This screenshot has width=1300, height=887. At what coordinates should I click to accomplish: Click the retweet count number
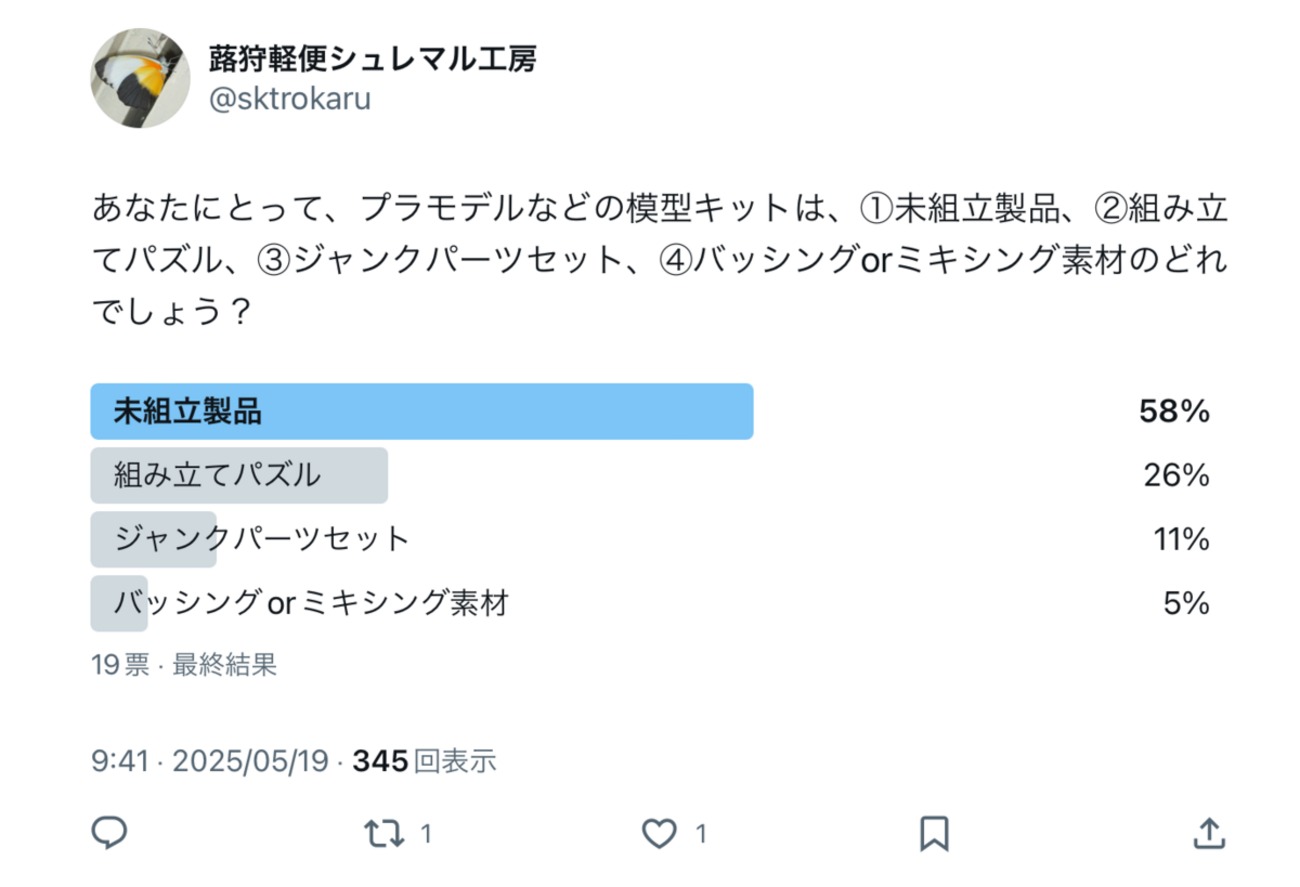[x=425, y=833]
